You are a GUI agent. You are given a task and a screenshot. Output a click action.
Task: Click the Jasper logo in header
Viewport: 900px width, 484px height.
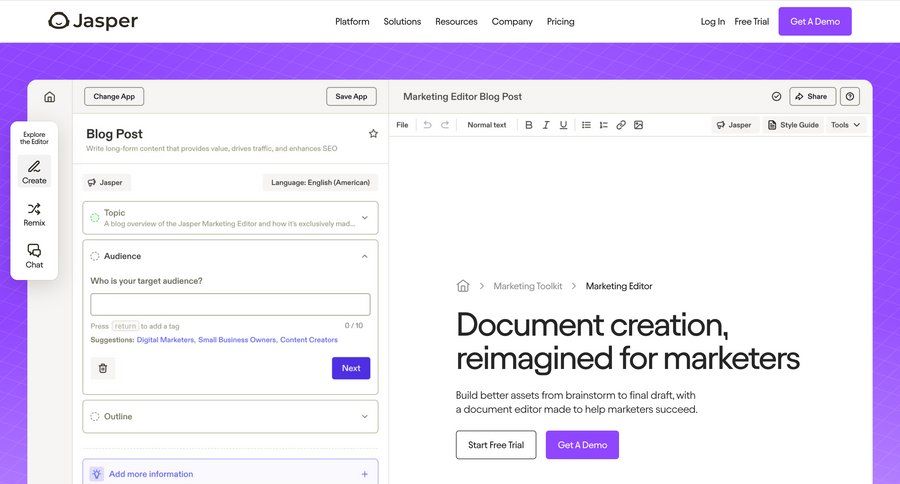click(93, 21)
